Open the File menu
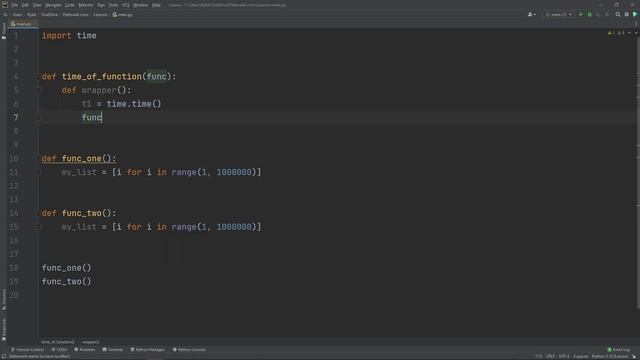Viewport: 640px width, 360px height. (15, 5)
